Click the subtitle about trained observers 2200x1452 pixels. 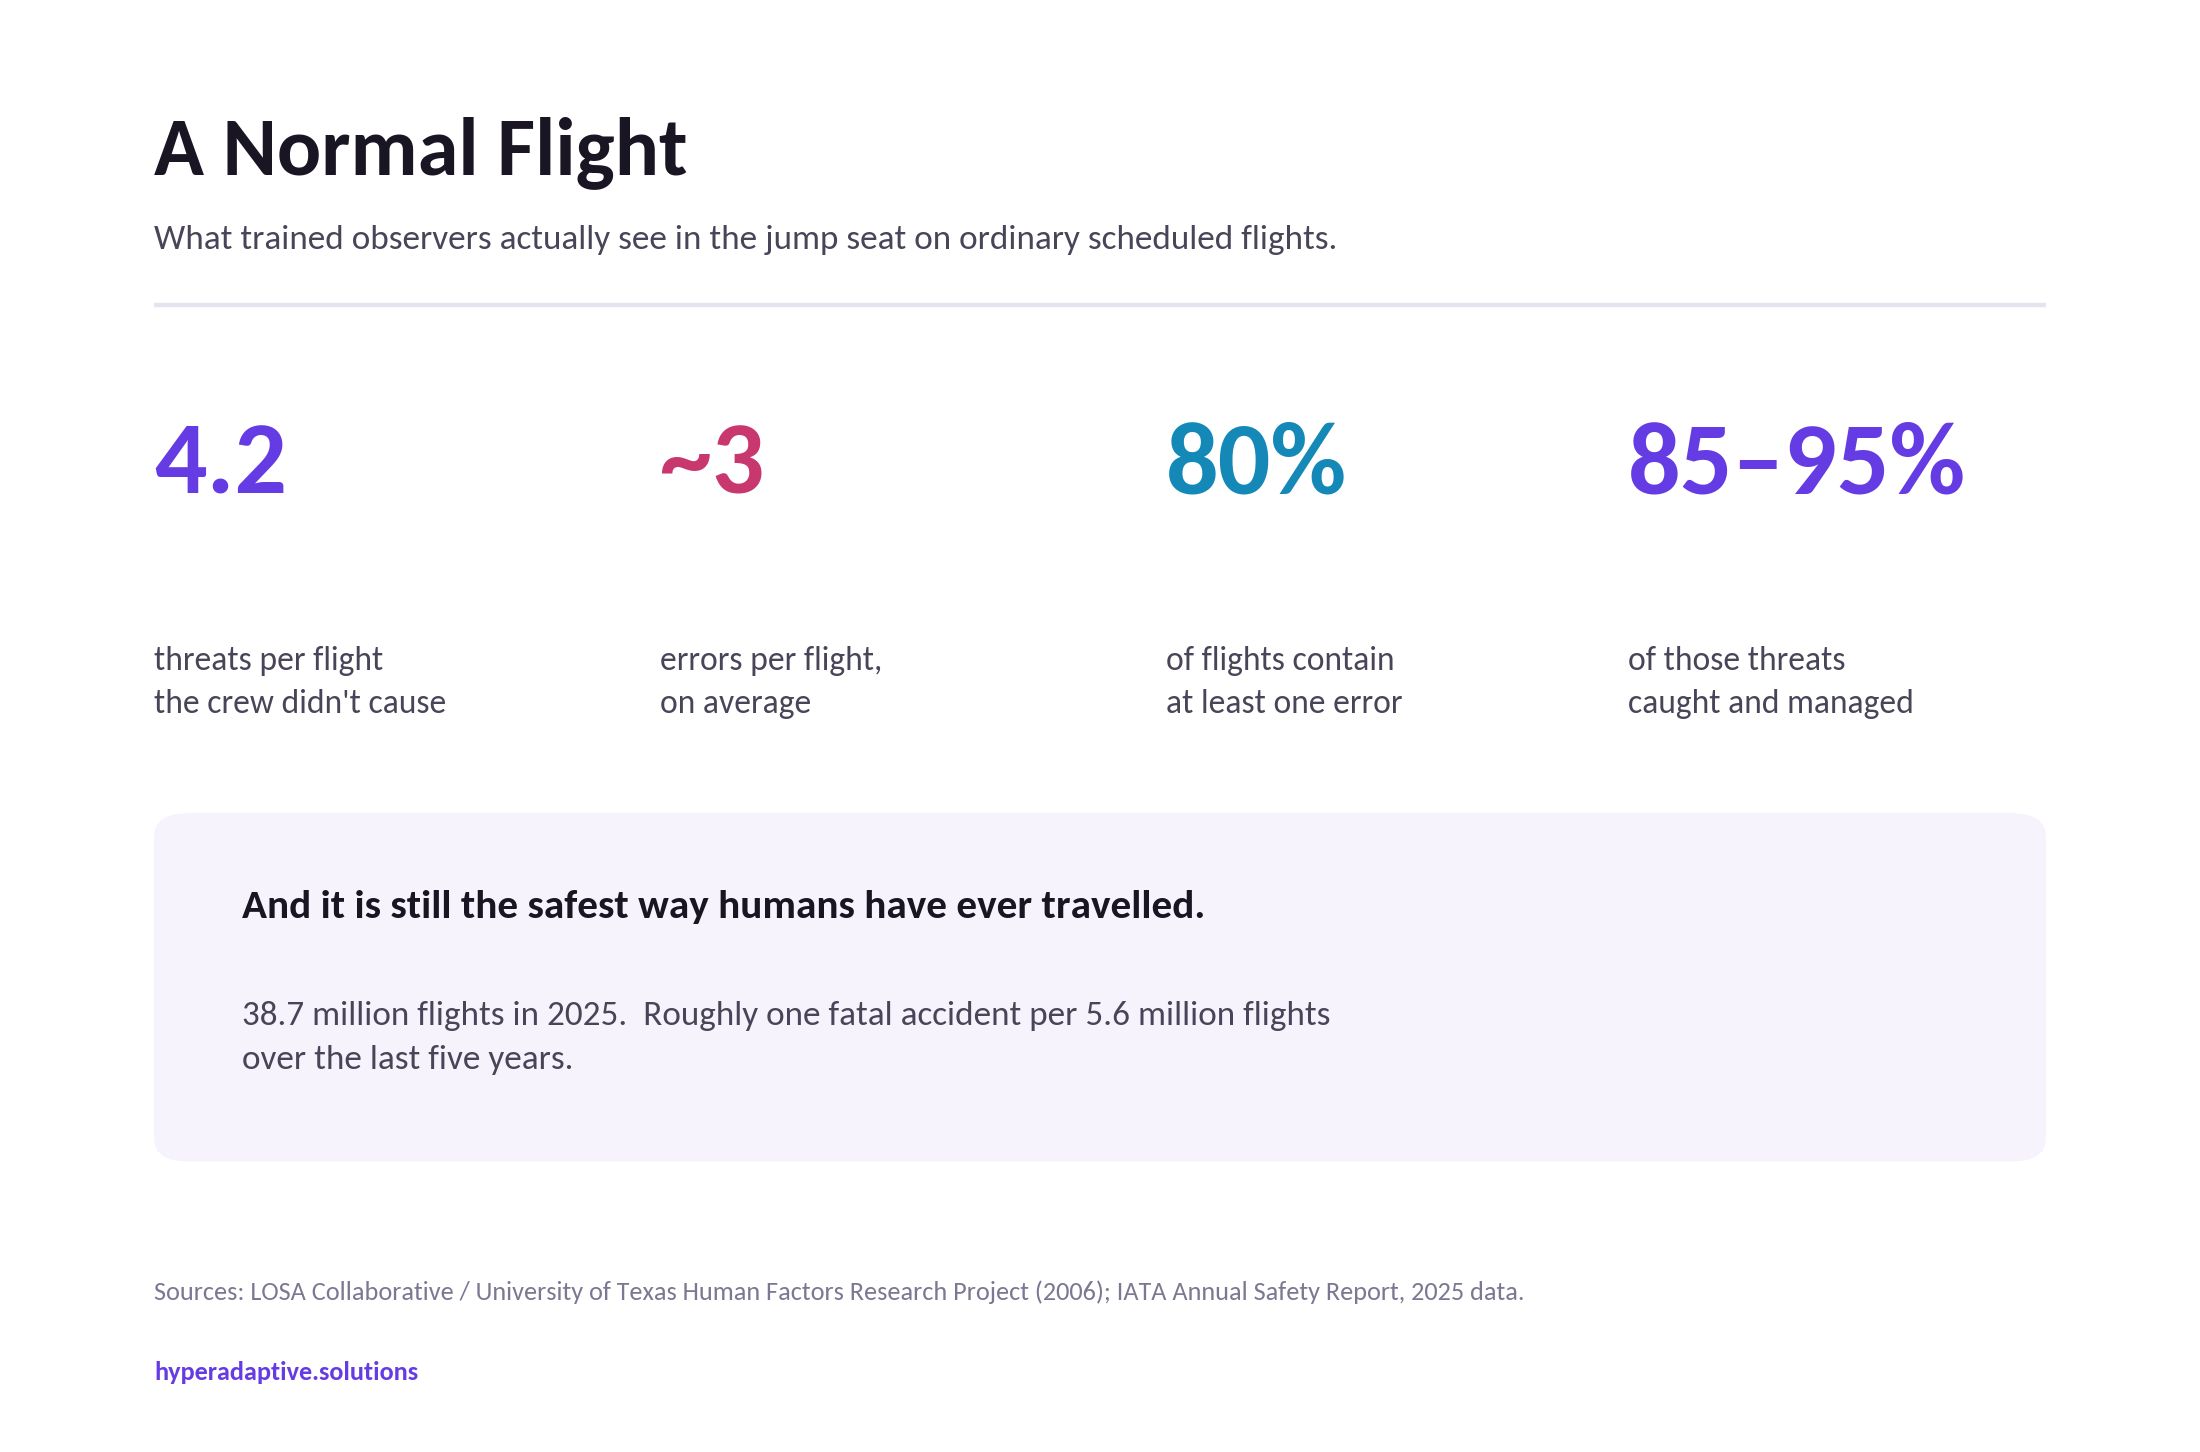[x=745, y=238]
